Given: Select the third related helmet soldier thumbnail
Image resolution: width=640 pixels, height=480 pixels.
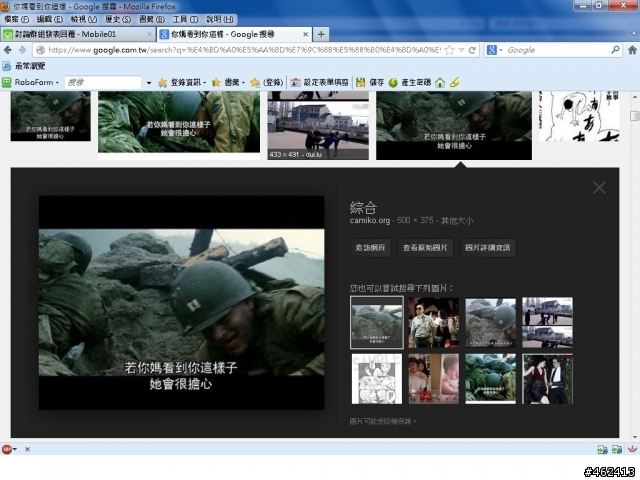Looking at the screenshot, I should point(491,322).
